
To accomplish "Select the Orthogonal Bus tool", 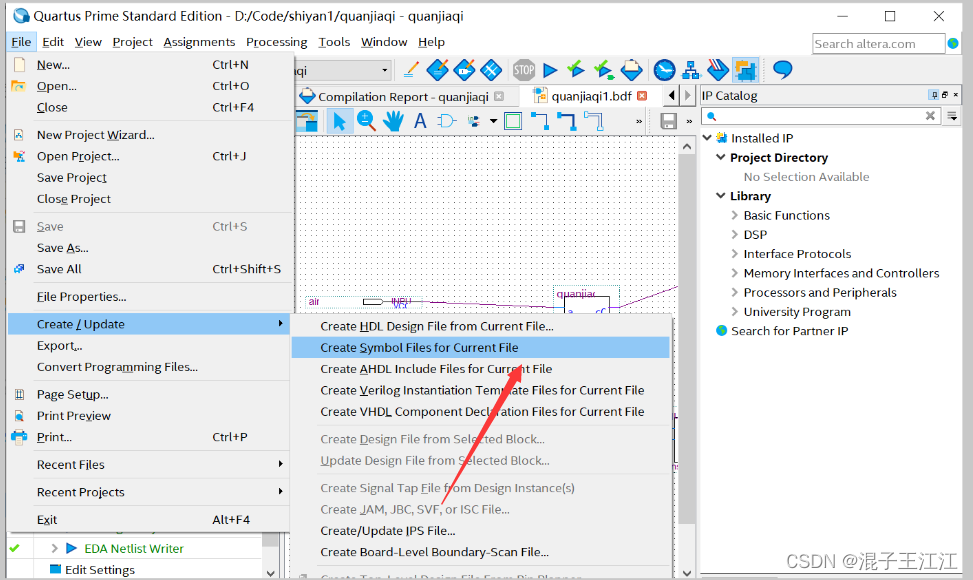I will coord(567,121).
